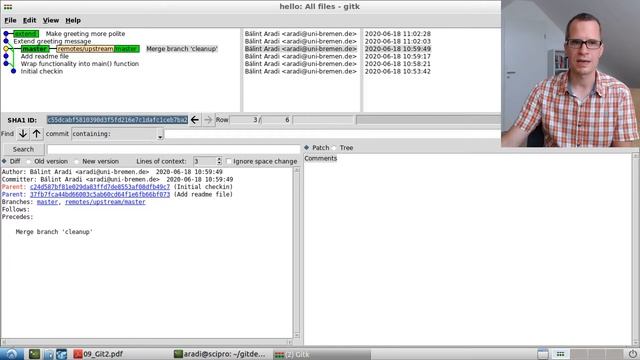Select commit 'Make greeting more polite'
640x360 pixels.
(x=85, y=33)
